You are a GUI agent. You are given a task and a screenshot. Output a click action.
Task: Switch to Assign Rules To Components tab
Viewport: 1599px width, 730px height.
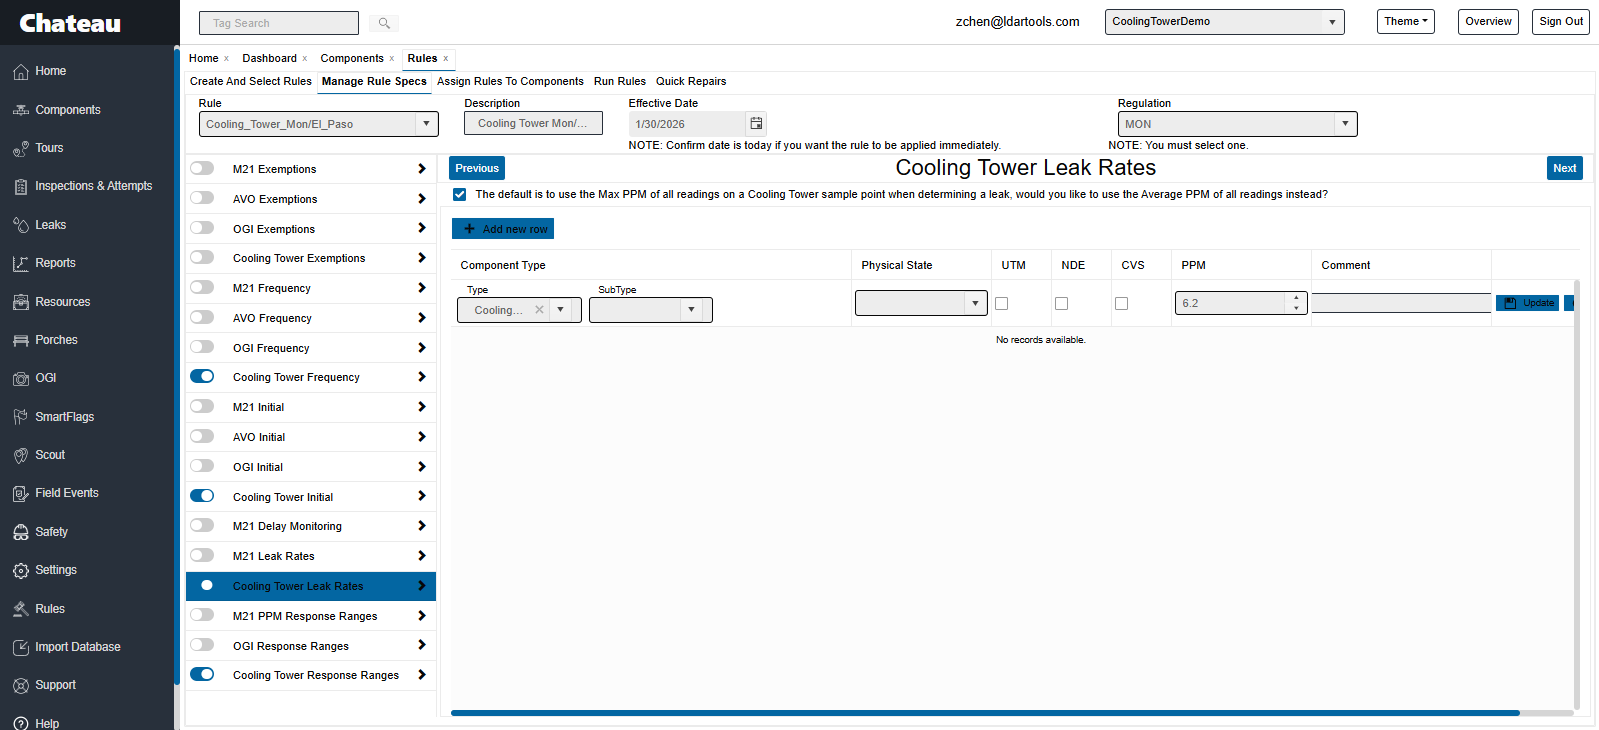pos(510,81)
